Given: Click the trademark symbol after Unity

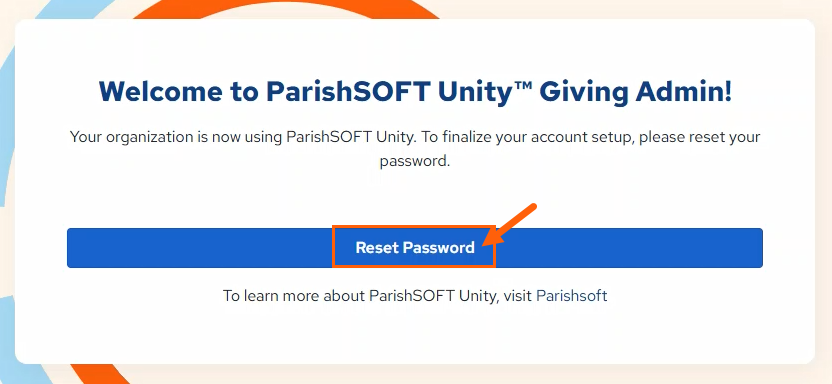Looking at the screenshot, I should (x=523, y=85).
